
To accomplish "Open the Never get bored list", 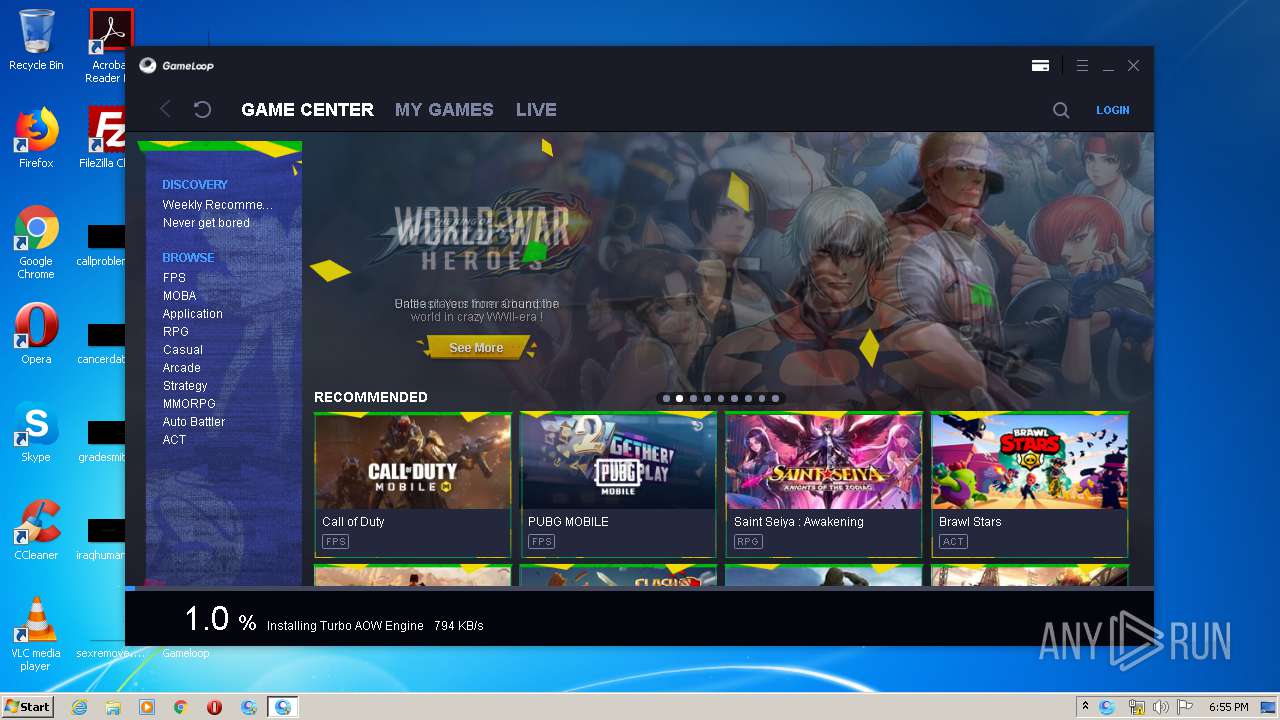I will (x=206, y=223).
